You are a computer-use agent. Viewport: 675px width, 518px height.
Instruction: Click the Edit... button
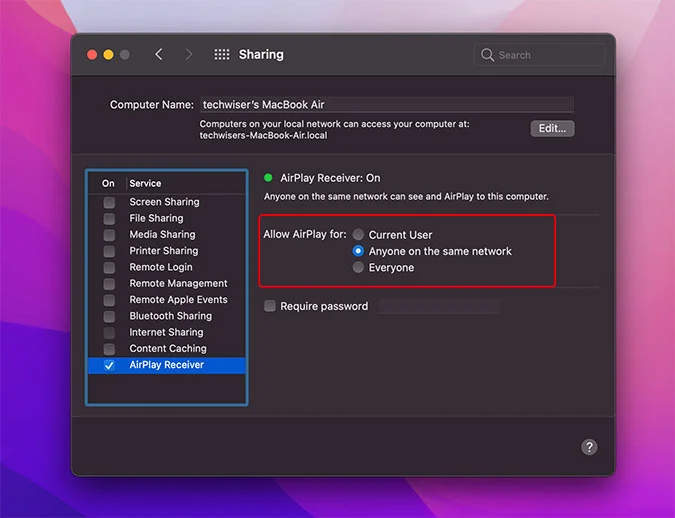(552, 128)
